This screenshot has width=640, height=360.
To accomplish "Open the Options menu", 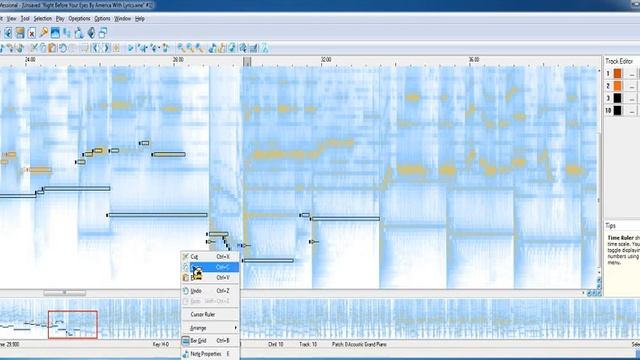I will point(102,19).
